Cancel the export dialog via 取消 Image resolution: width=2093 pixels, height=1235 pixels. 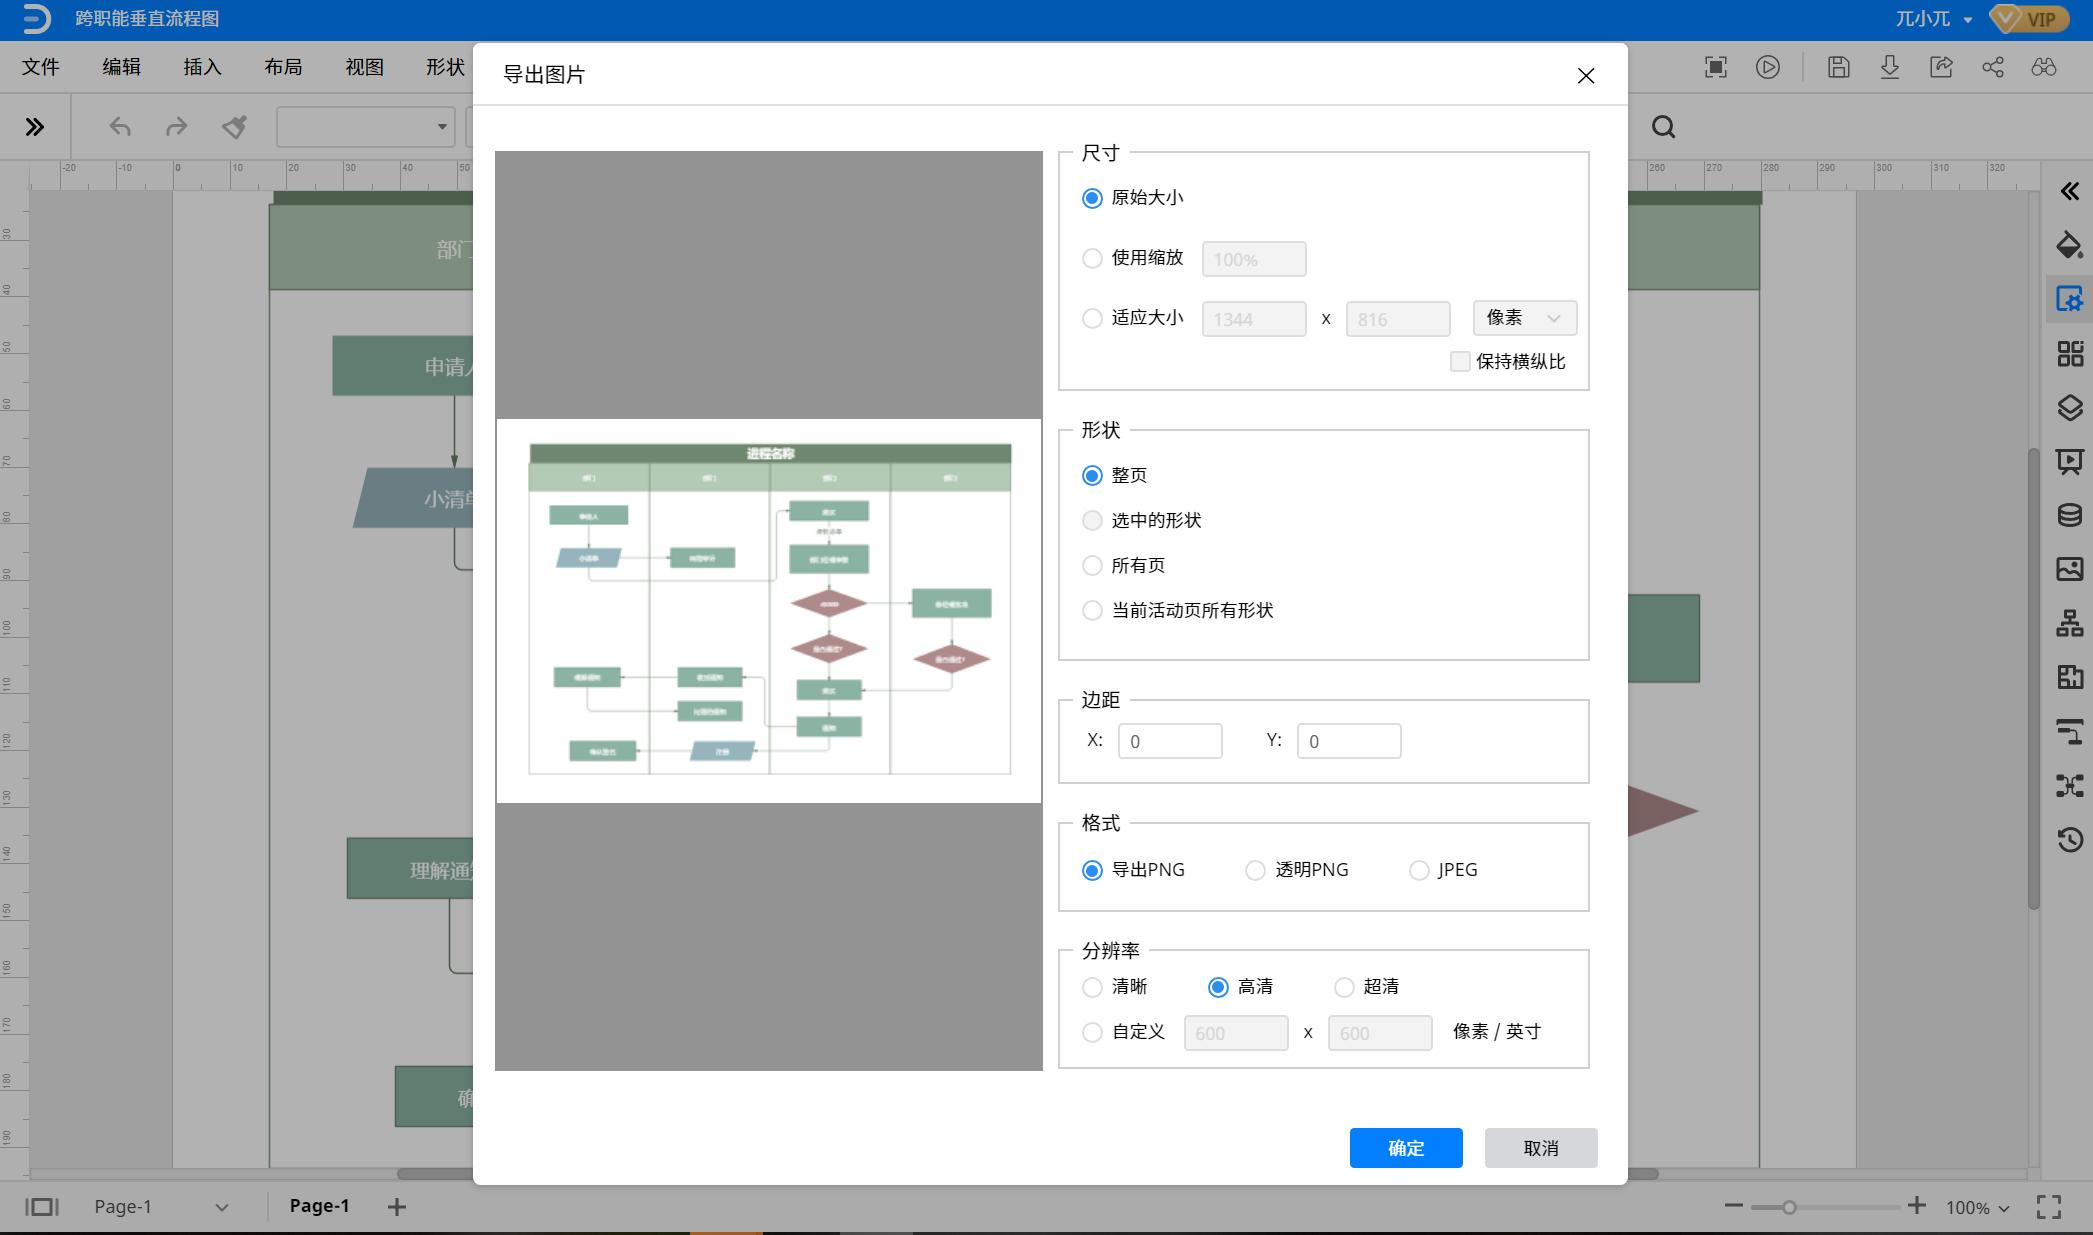click(1540, 1147)
